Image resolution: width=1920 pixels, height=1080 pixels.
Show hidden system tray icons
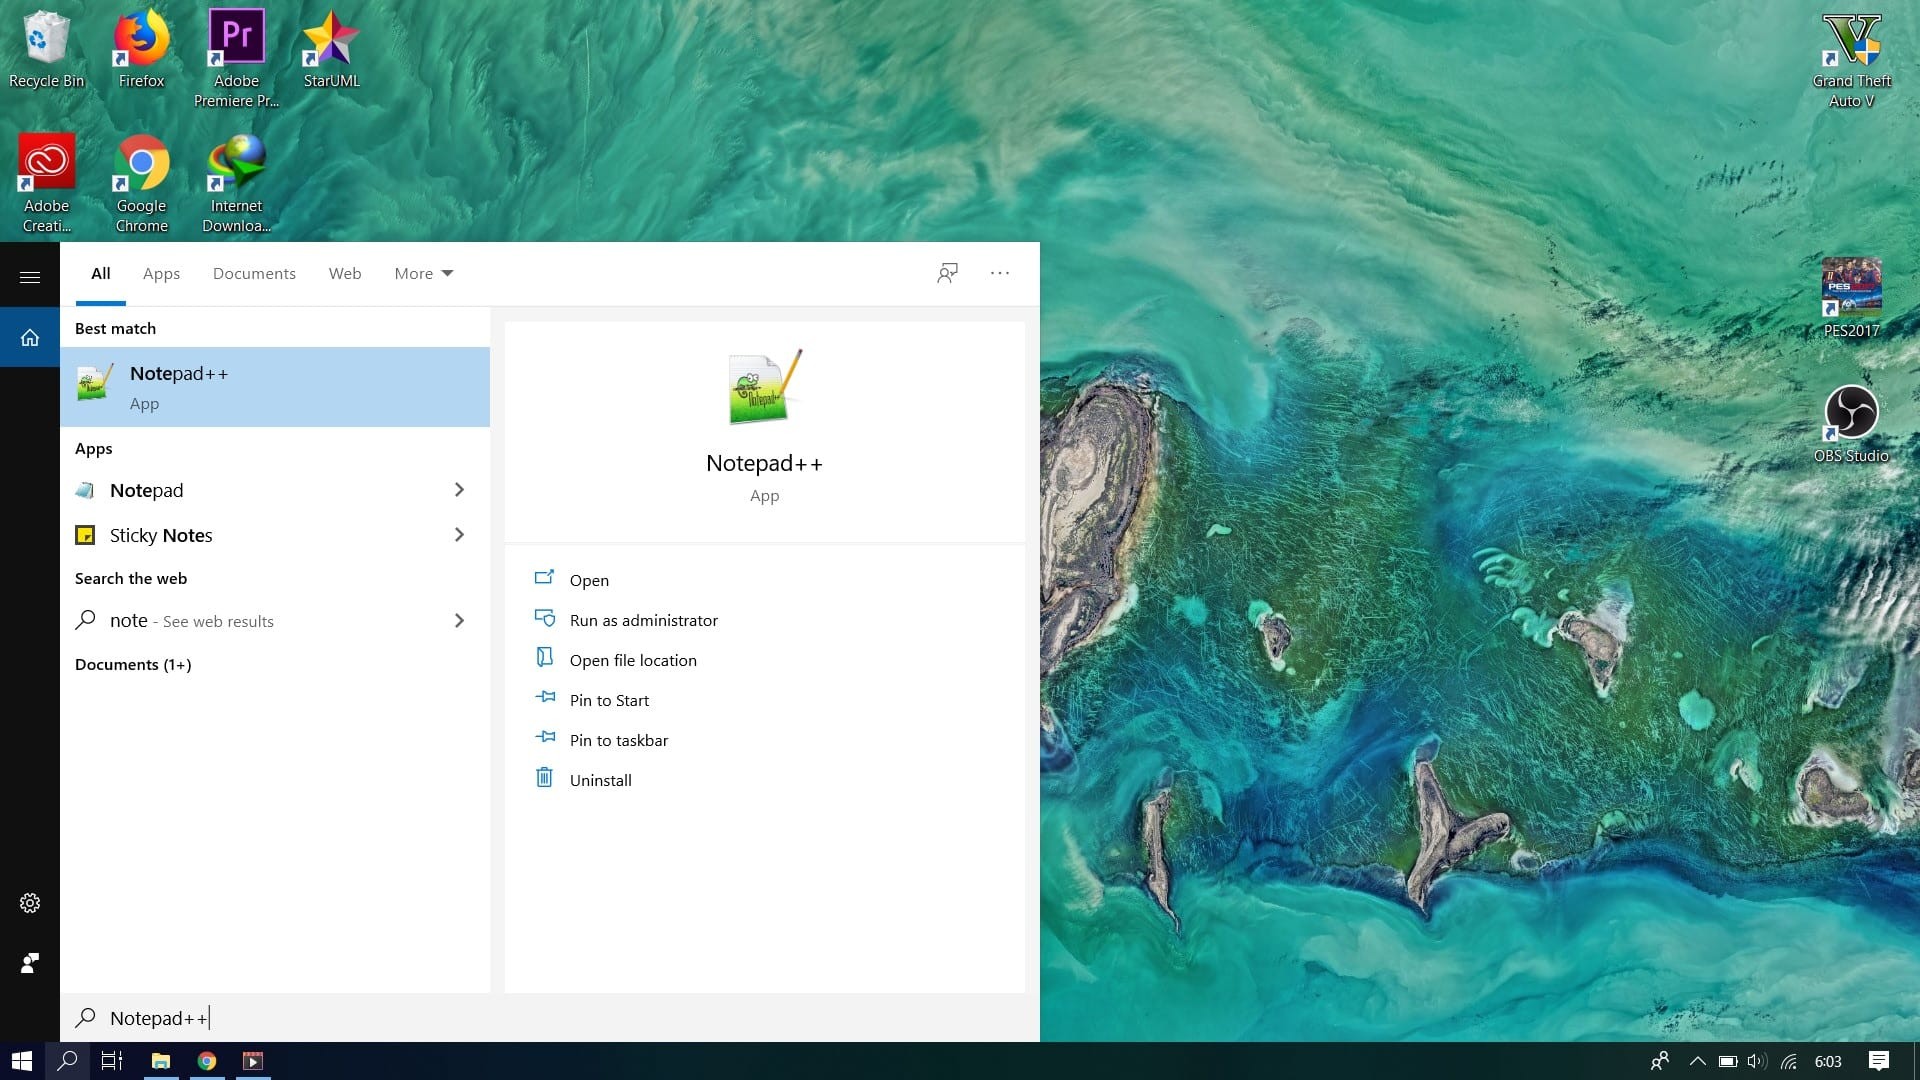(x=1697, y=1061)
